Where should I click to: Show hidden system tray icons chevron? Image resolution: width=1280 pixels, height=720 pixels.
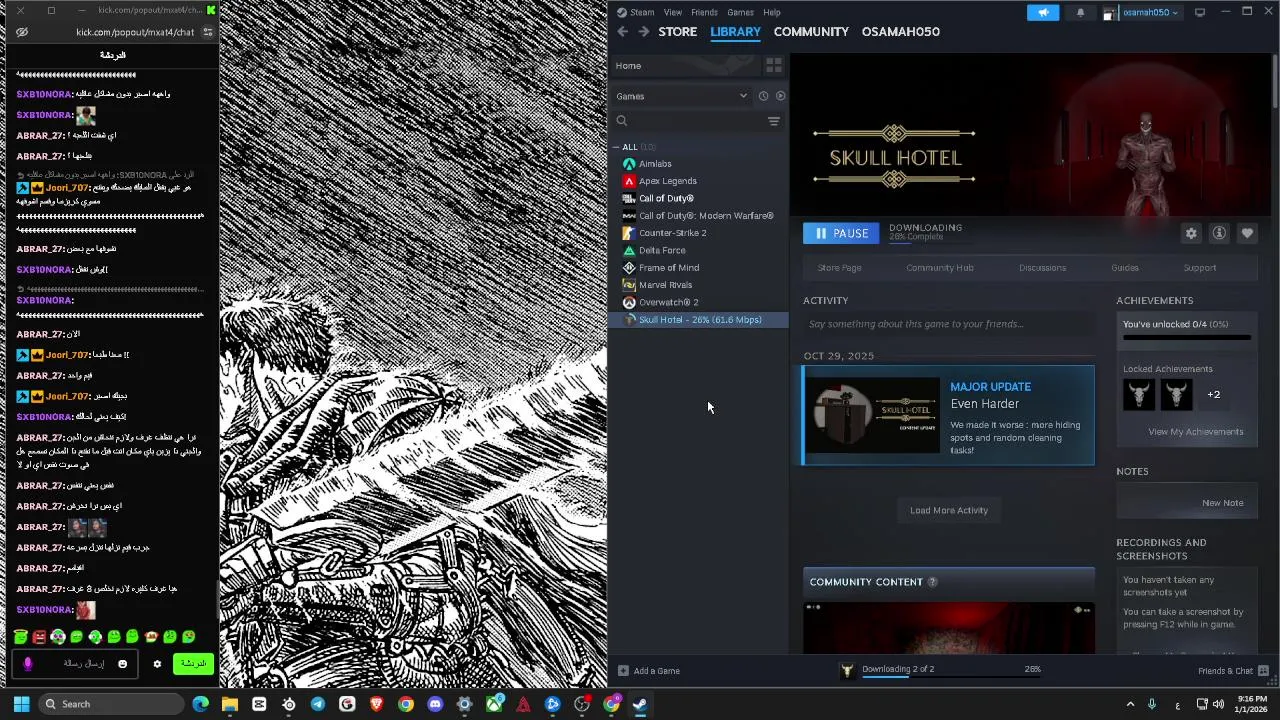(1130, 704)
